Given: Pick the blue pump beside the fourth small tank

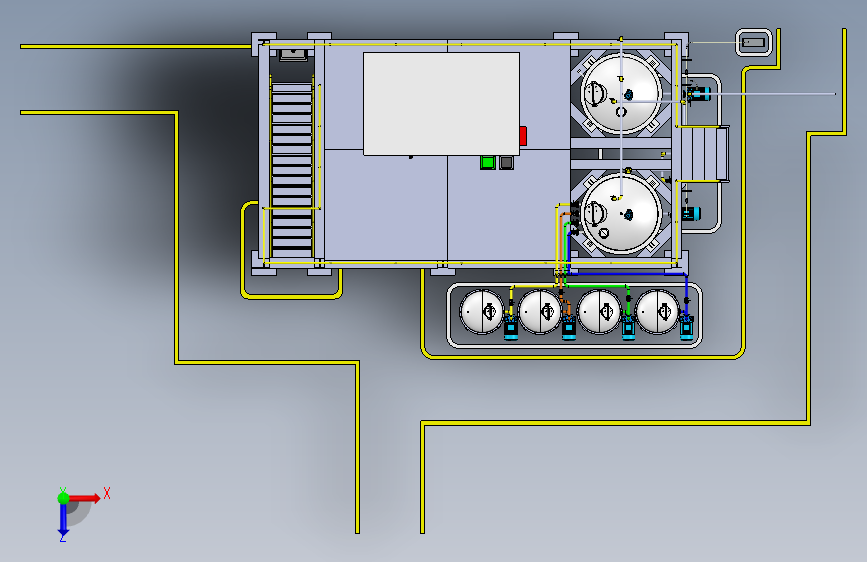Looking at the screenshot, I should click(687, 327).
